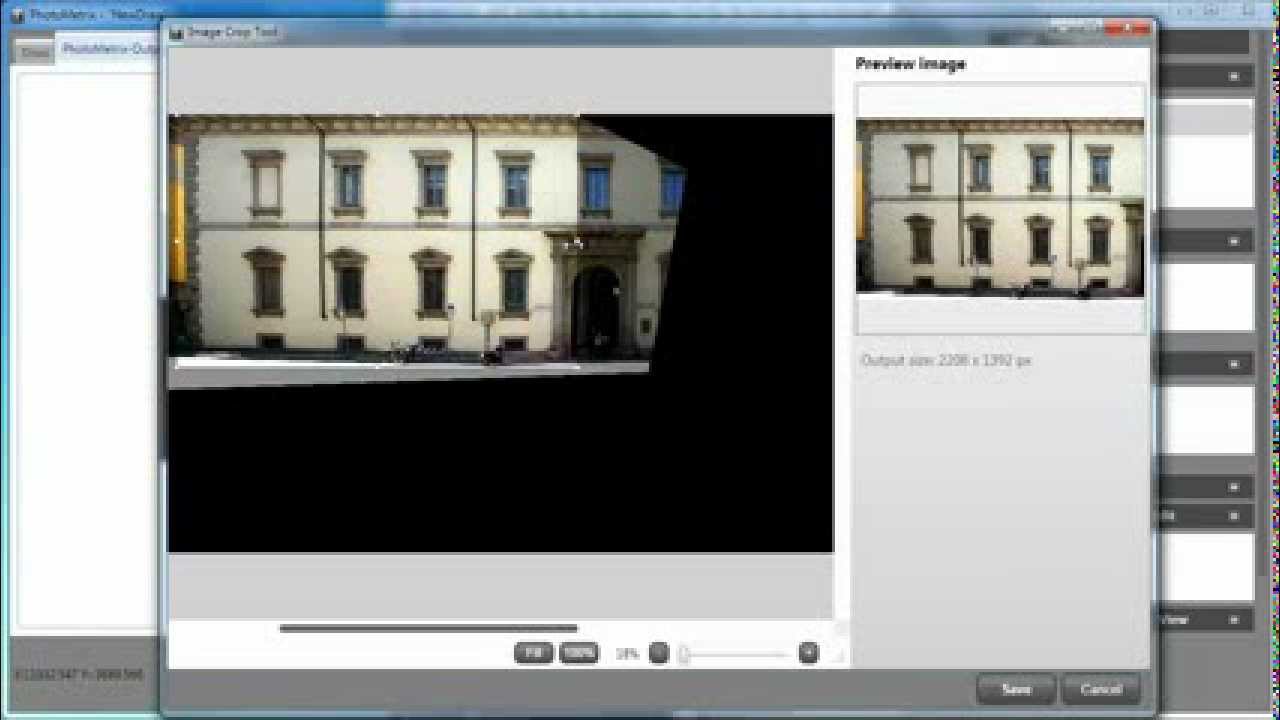Click the zoom slider handle
The width and height of the screenshot is (1280, 720).
(x=684, y=654)
